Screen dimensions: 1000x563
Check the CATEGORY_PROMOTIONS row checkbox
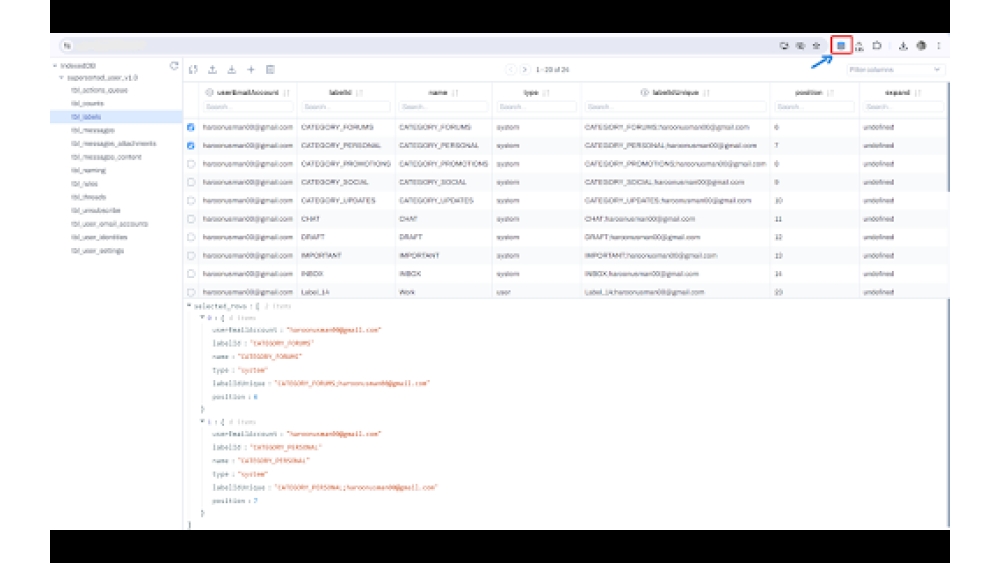(191, 164)
